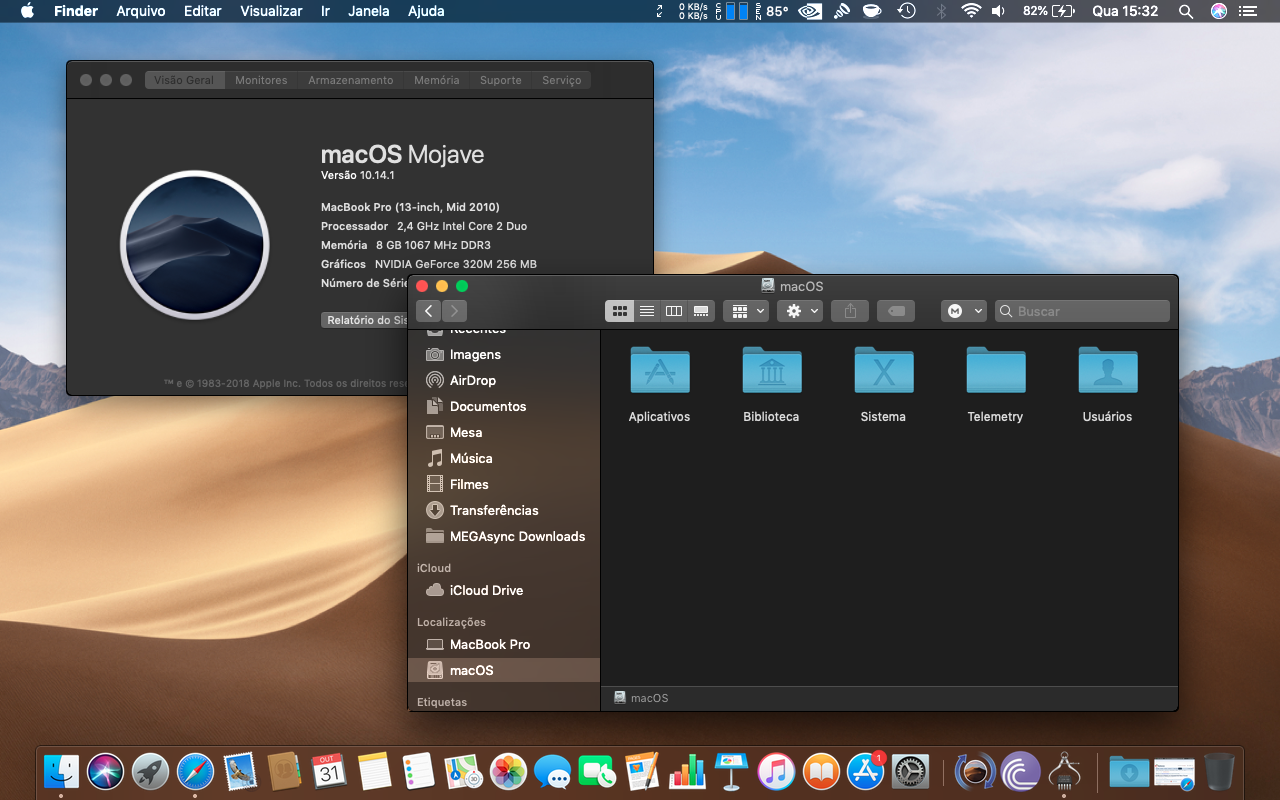
Task: Click the volume menu bar icon
Action: (x=998, y=11)
